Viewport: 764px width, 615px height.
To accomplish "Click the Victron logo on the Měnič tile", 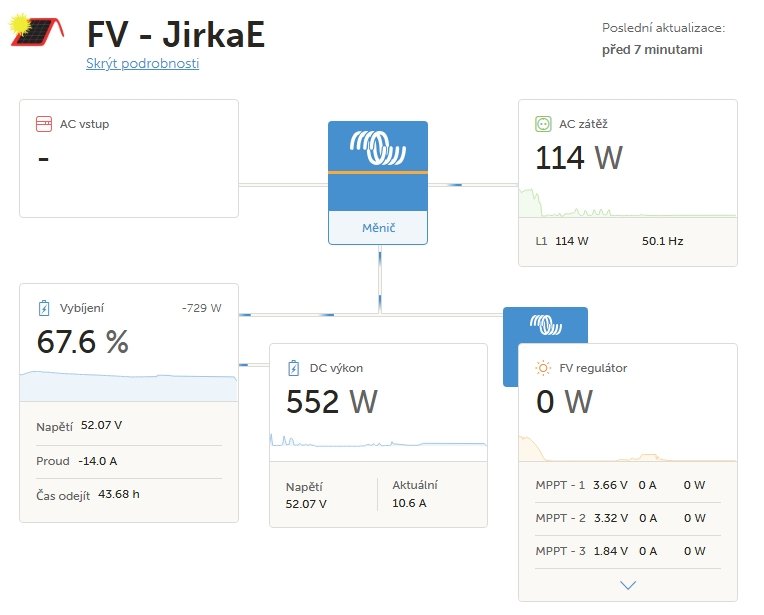I will [378, 148].
